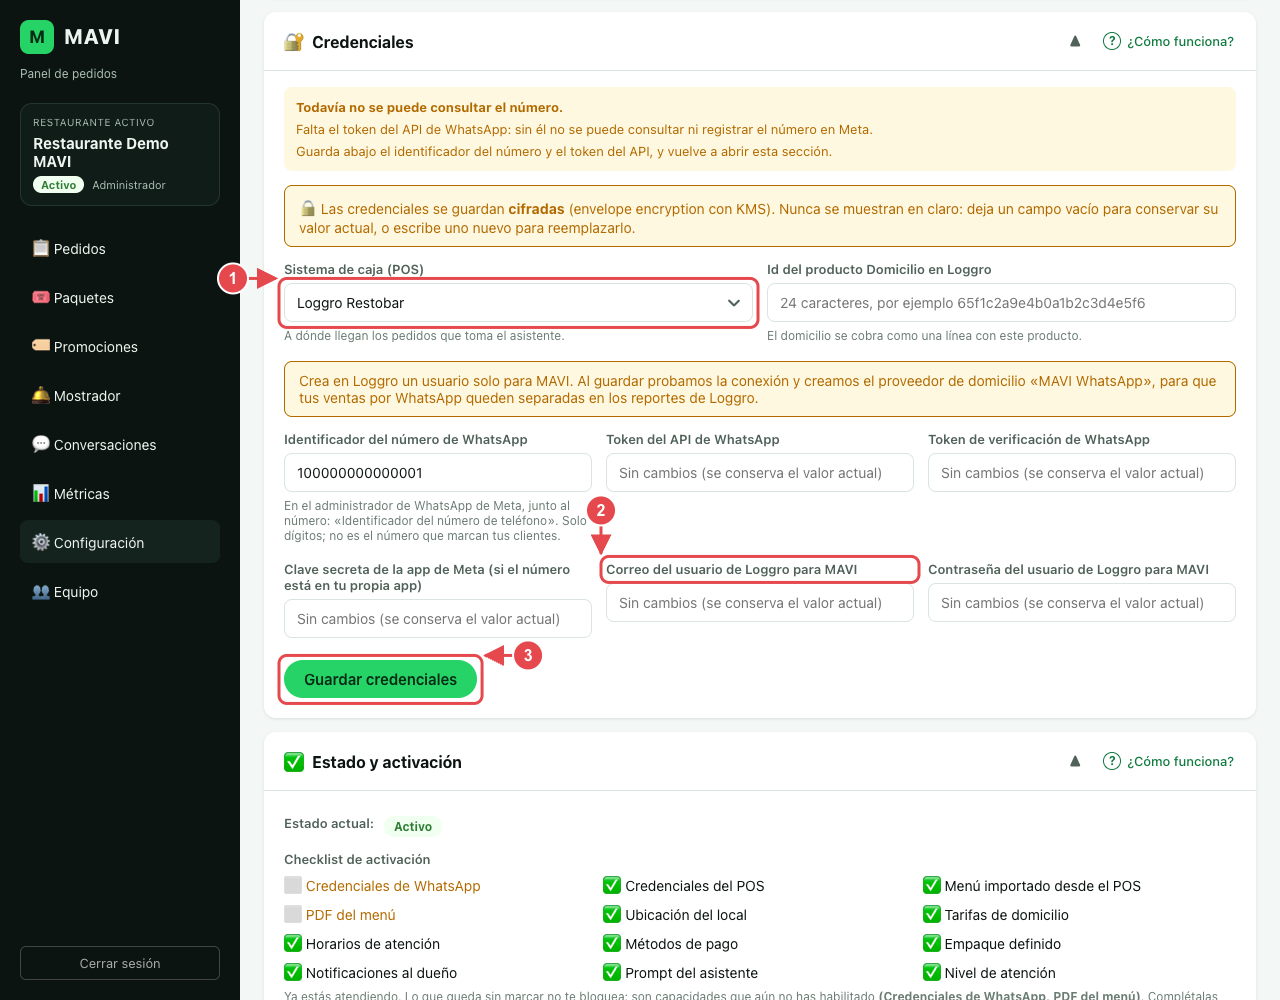Click the Guardar credenciales button
The height and width of the screenshot is (1000, 1280).
(380, 679)
